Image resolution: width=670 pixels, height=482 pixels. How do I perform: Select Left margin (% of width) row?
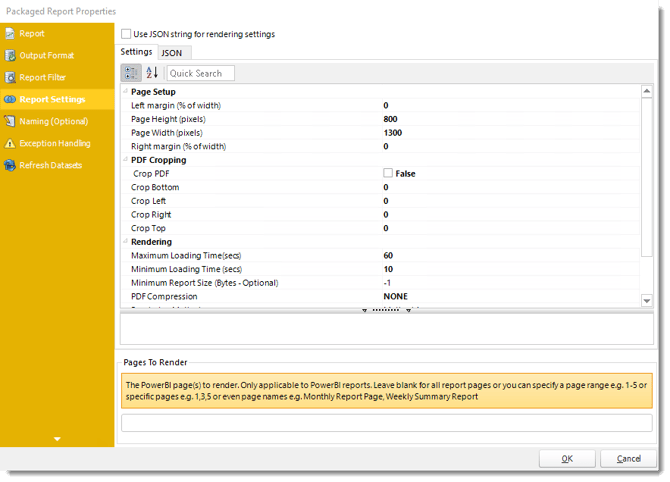[380, 105]
